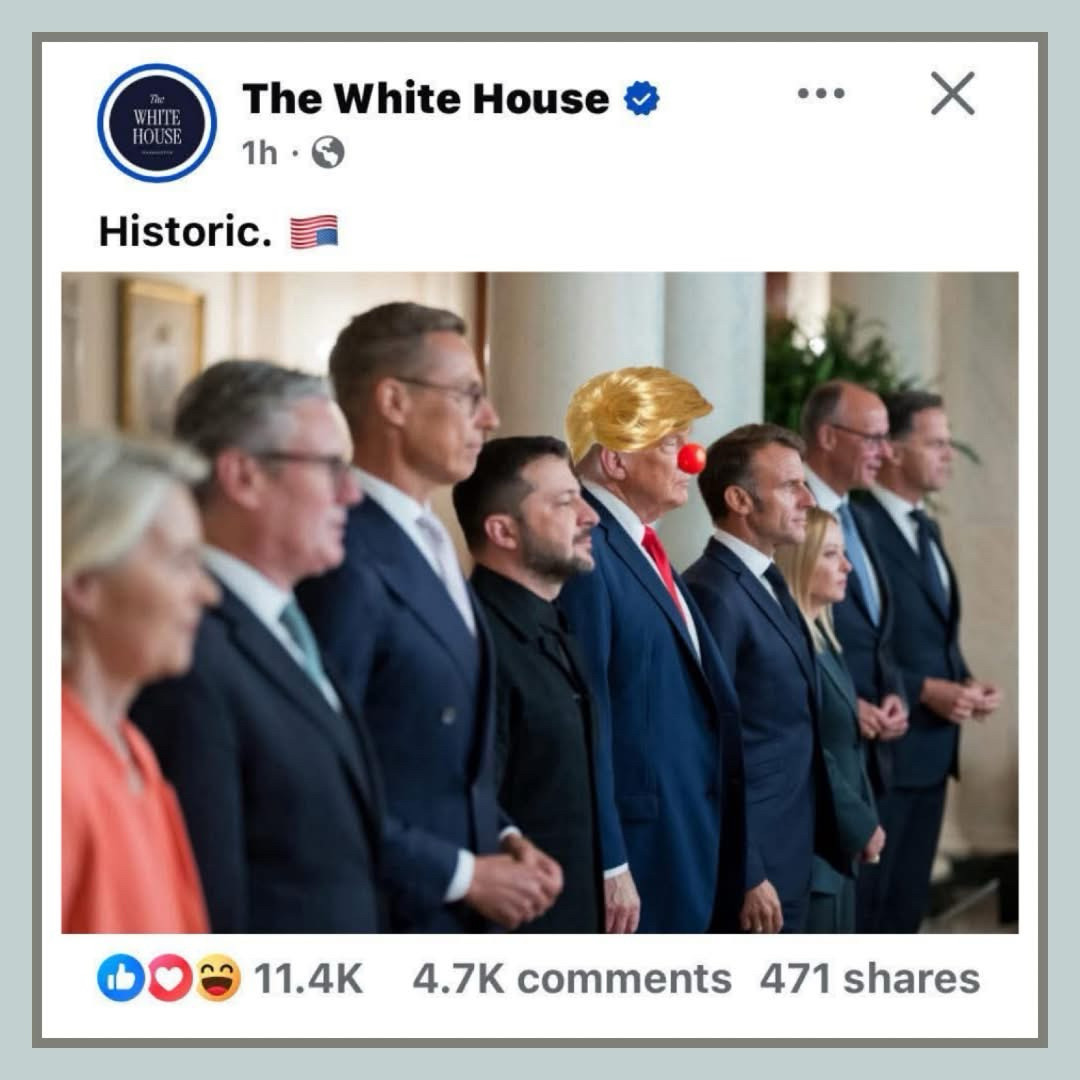The height and width of the screenshot is (1080, 1080).
Task: Close the post with the X button
Action: (x=953, y=93)
